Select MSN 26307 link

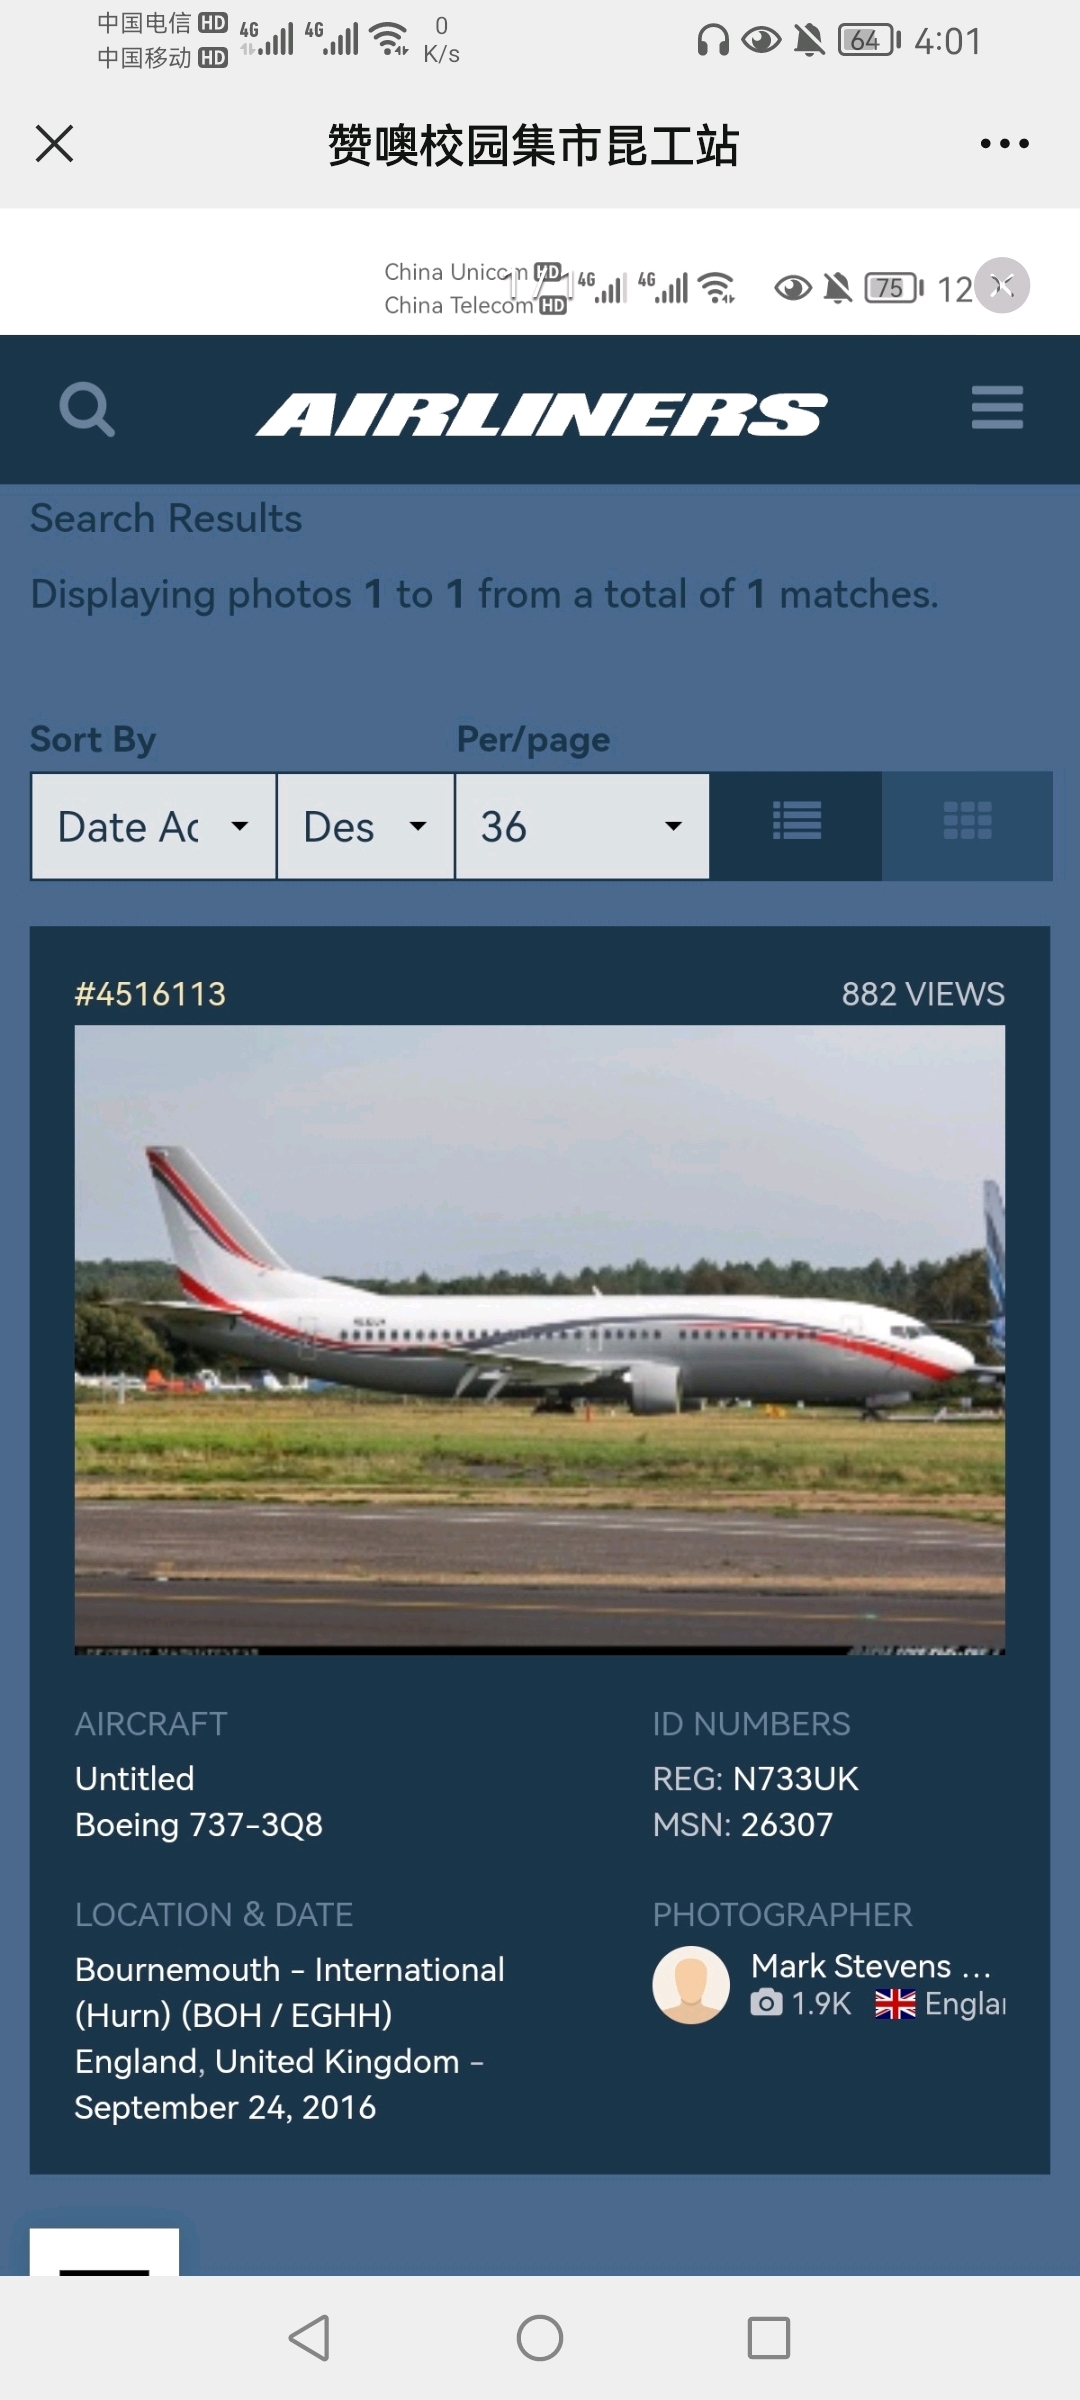(786, 1825)
